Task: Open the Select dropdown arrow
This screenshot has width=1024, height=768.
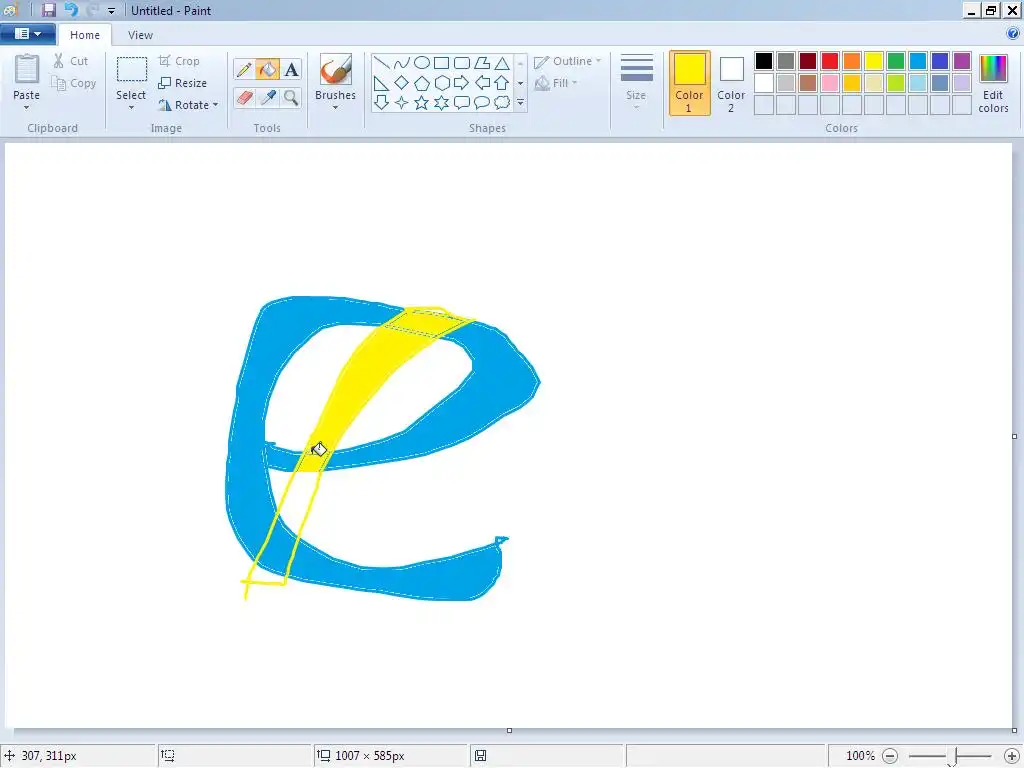Action: tap(131, 108)
